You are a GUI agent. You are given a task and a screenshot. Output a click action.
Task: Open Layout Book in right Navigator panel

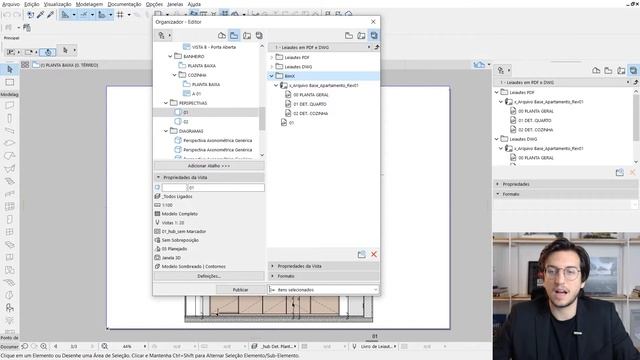tap(621, 71)
